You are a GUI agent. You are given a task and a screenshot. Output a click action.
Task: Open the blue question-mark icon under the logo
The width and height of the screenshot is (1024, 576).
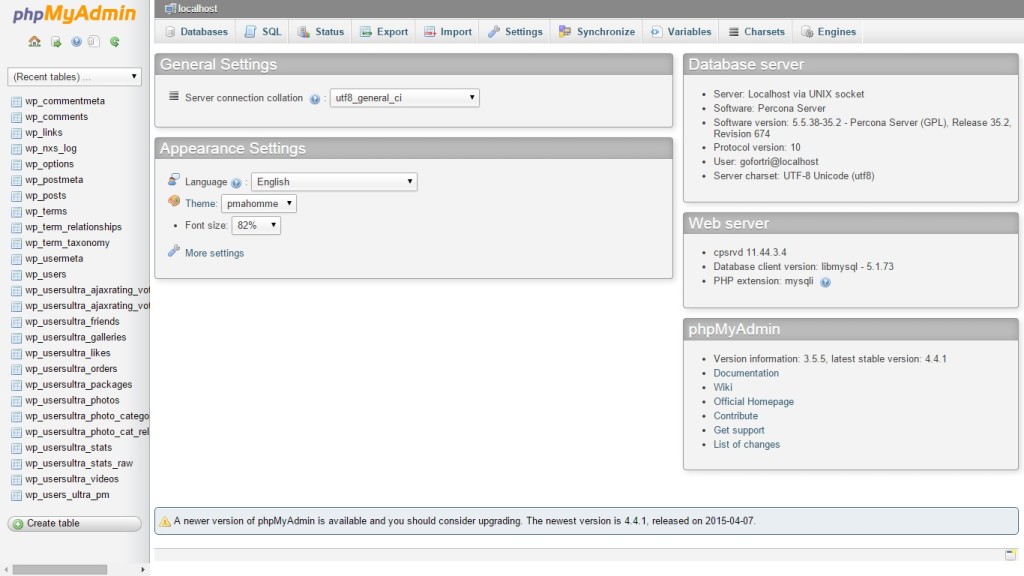pos(76,42)
